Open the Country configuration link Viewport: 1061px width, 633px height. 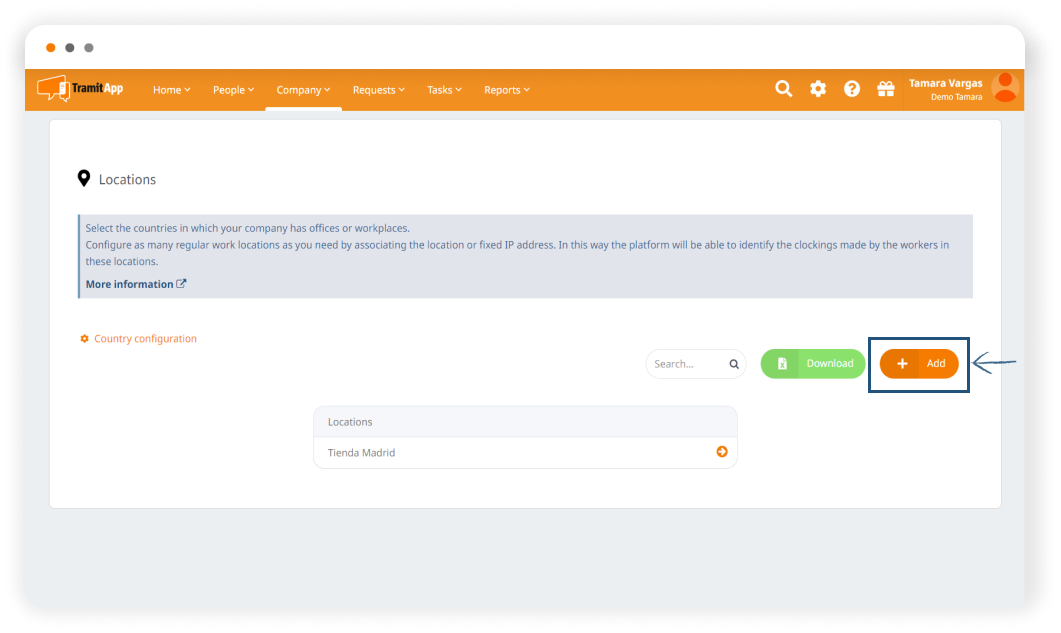(x=145, y=339)
